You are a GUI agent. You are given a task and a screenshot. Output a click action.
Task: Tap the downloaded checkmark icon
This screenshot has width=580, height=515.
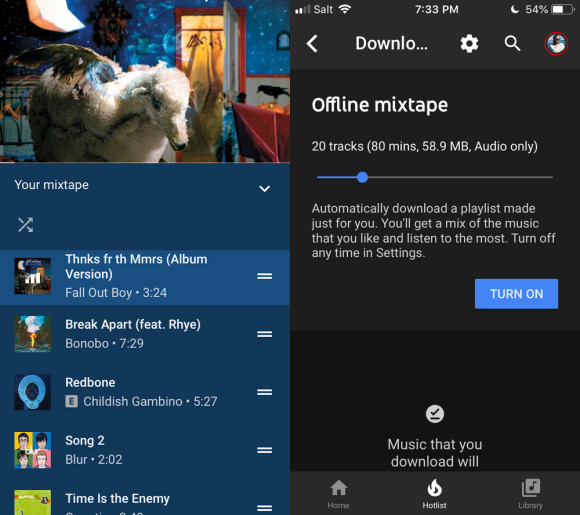pos(435,414)
